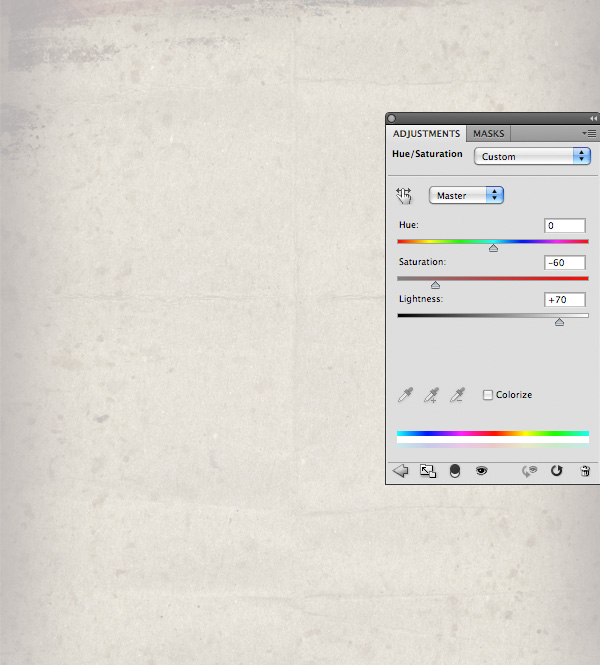This screenshot has width=600, height=665.
Task: Open the Custom preset dropdown
Action: point(532,156)
